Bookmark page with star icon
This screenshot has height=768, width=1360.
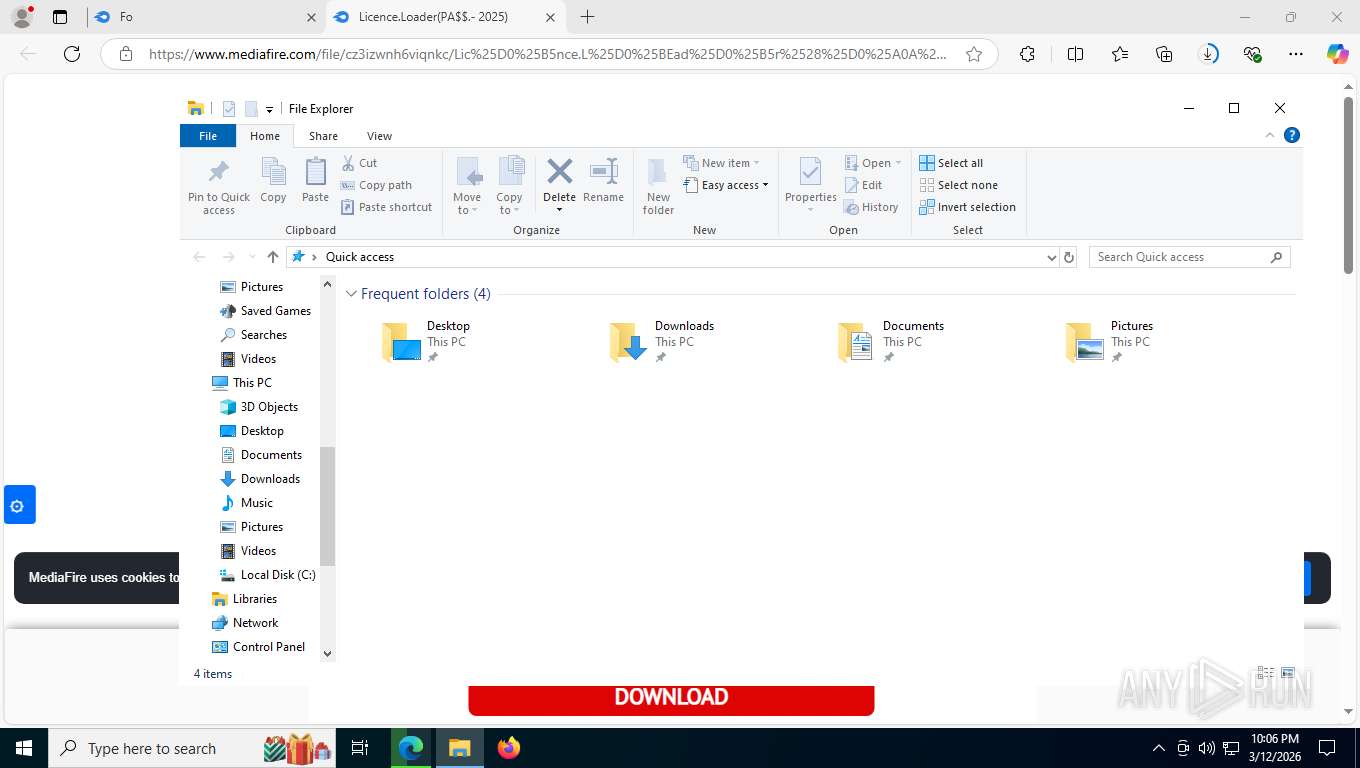974,54
